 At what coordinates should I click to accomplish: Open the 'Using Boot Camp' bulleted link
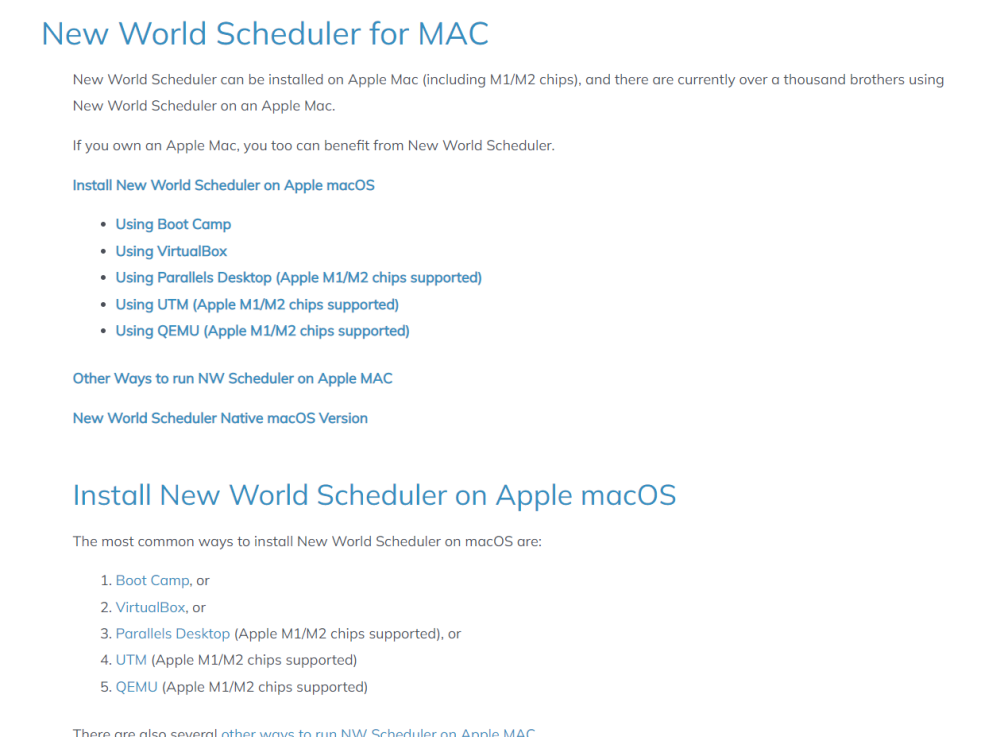[173, 224]
